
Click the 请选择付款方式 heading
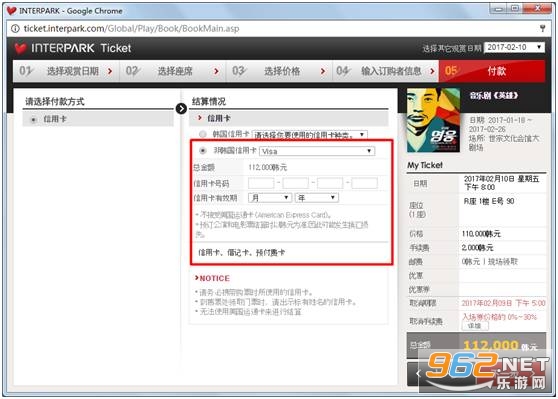(55, 101)
